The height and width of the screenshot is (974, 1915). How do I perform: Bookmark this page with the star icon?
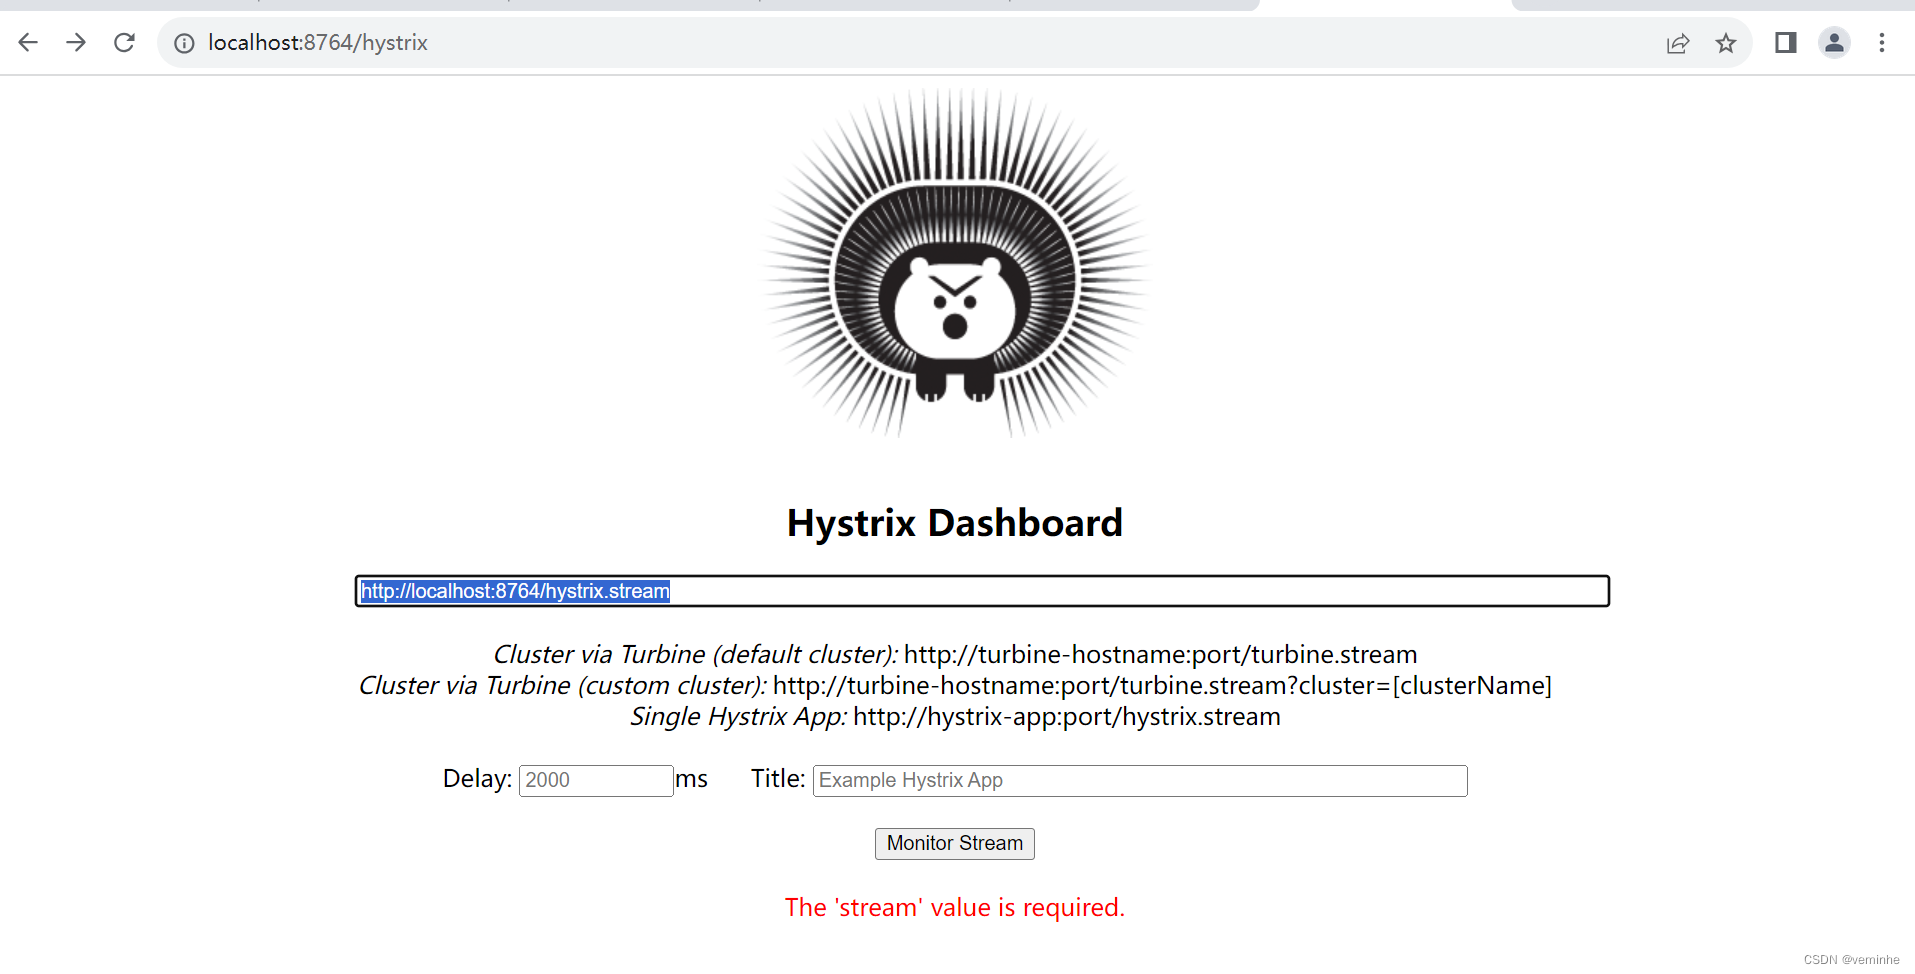(1726, 43)
